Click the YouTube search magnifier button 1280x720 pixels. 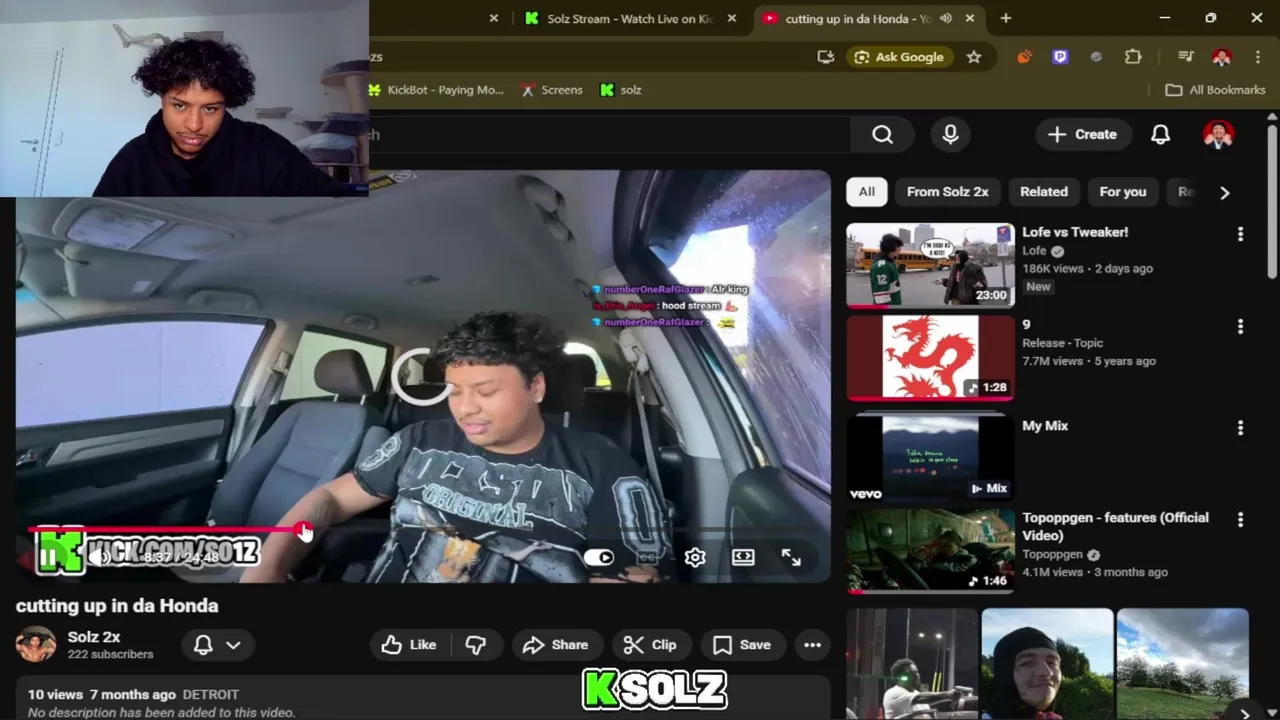click(882, 134)
